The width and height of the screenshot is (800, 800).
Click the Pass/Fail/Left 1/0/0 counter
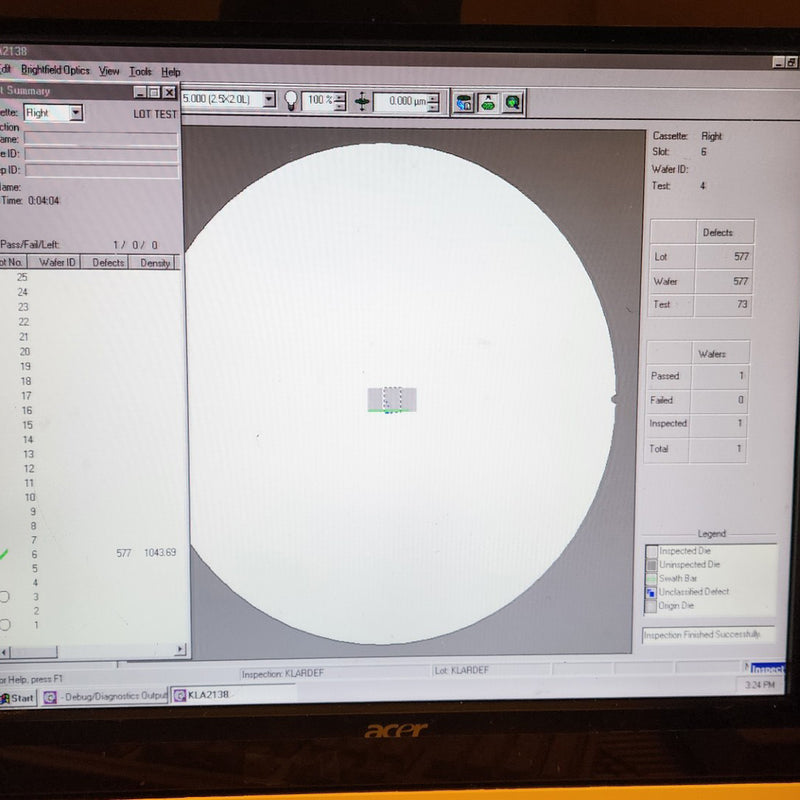click(x=136, y=245)
